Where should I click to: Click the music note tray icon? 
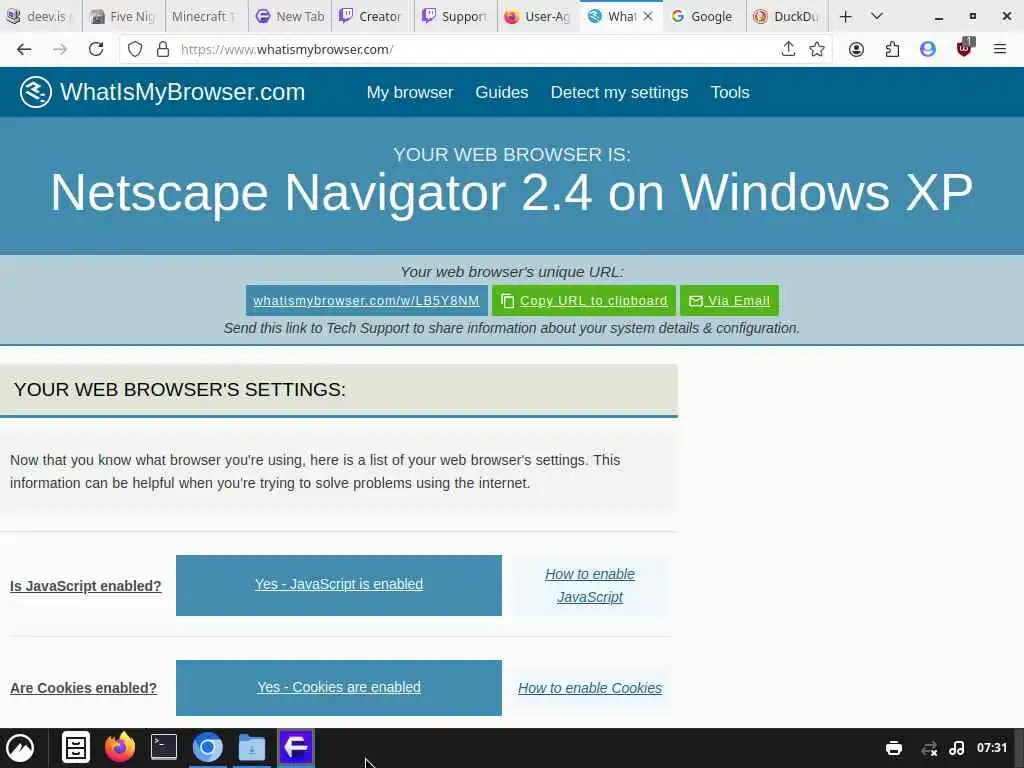coord(957,748)
